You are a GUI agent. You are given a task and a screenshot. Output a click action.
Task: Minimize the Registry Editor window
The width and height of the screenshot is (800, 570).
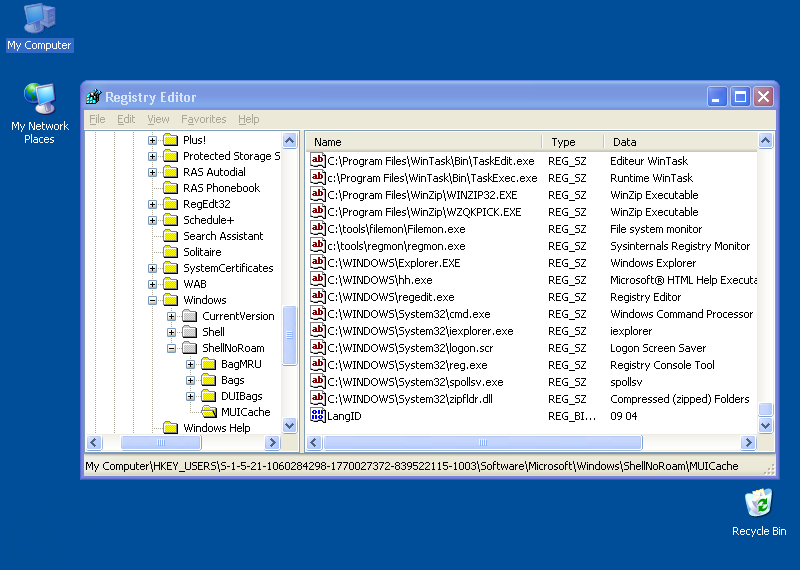coord(716,96)
